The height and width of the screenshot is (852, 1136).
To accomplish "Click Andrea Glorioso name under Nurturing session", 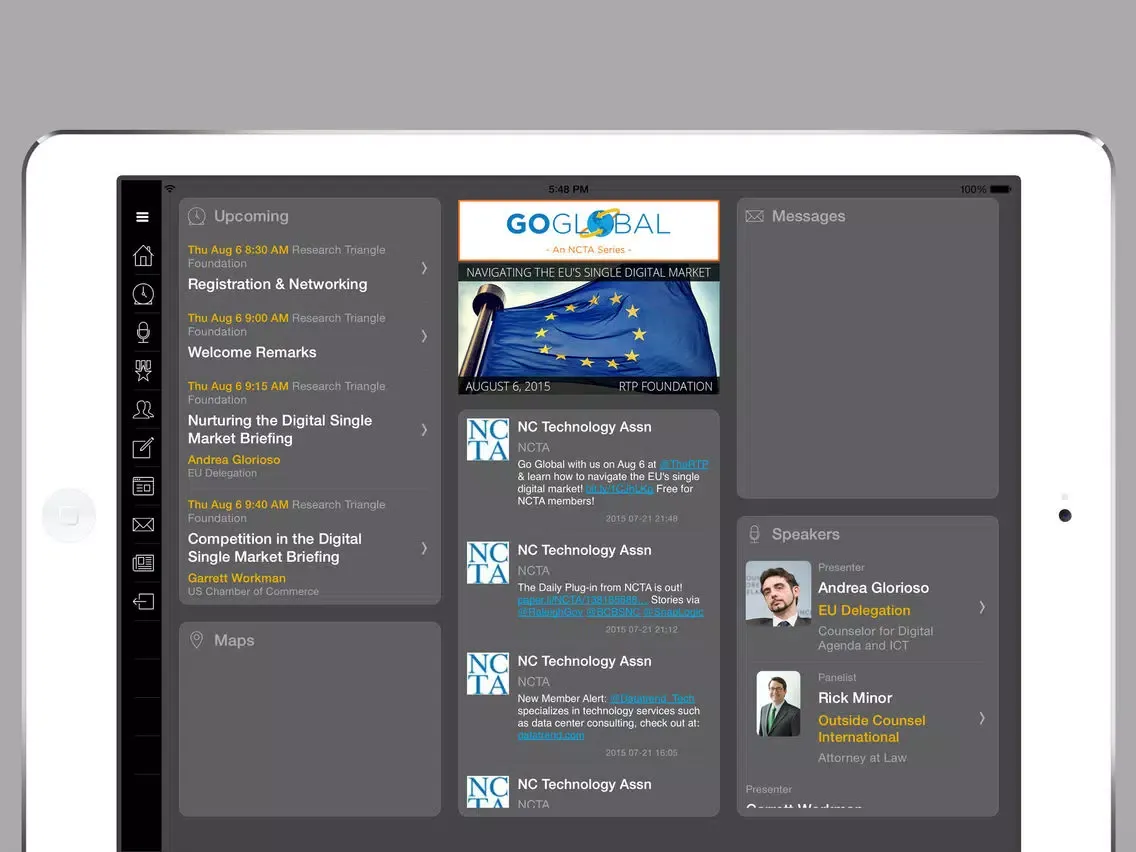I will [x=234, y=459].
